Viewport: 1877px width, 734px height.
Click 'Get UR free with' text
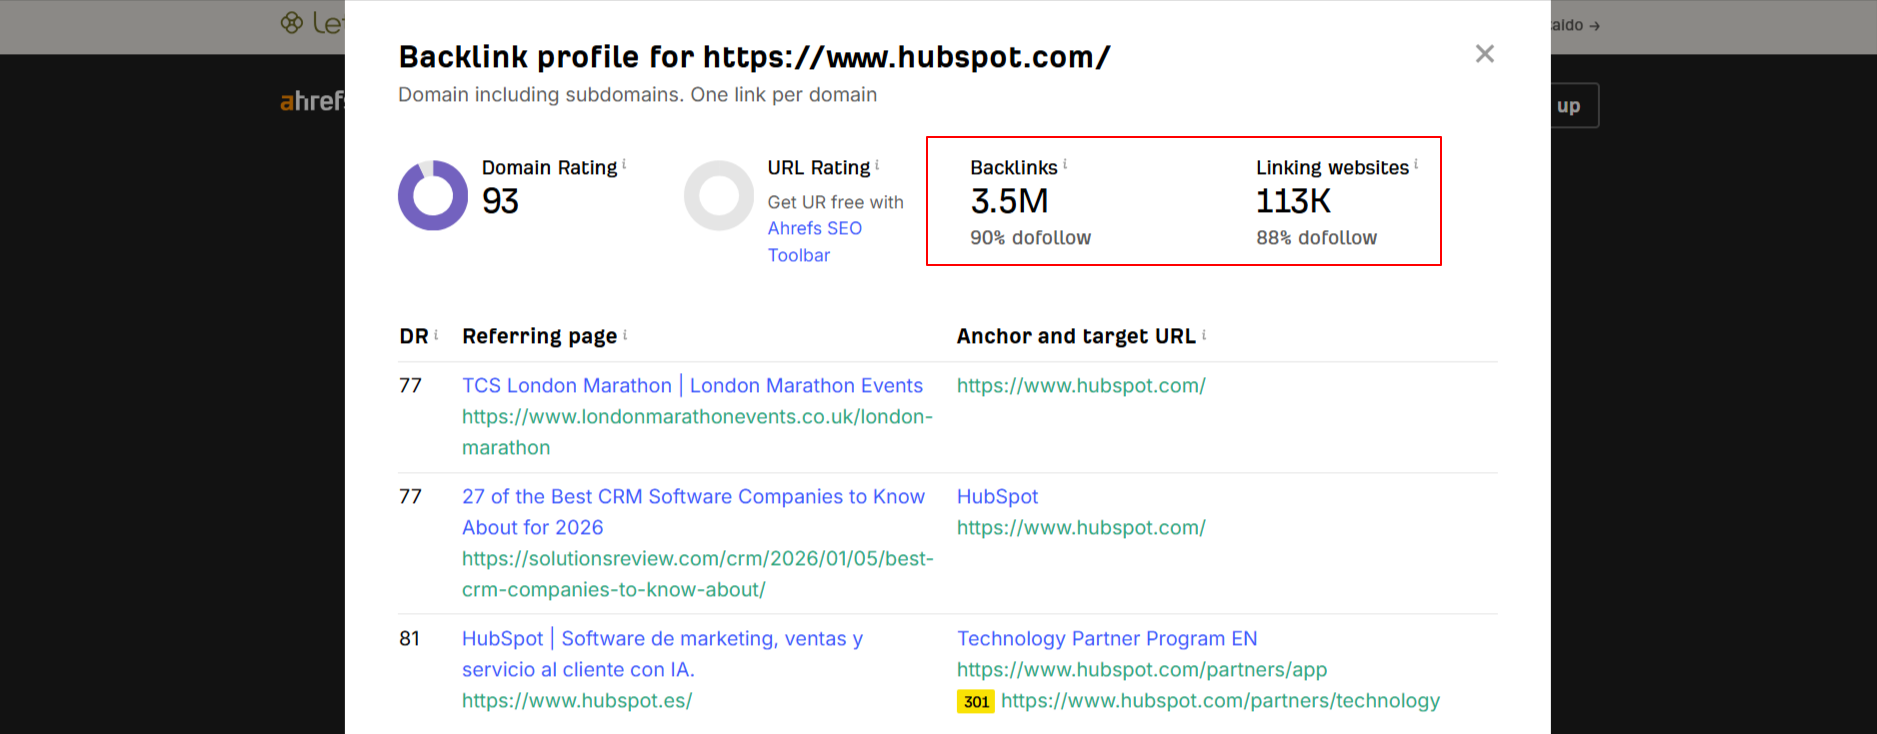pos(835,202)
